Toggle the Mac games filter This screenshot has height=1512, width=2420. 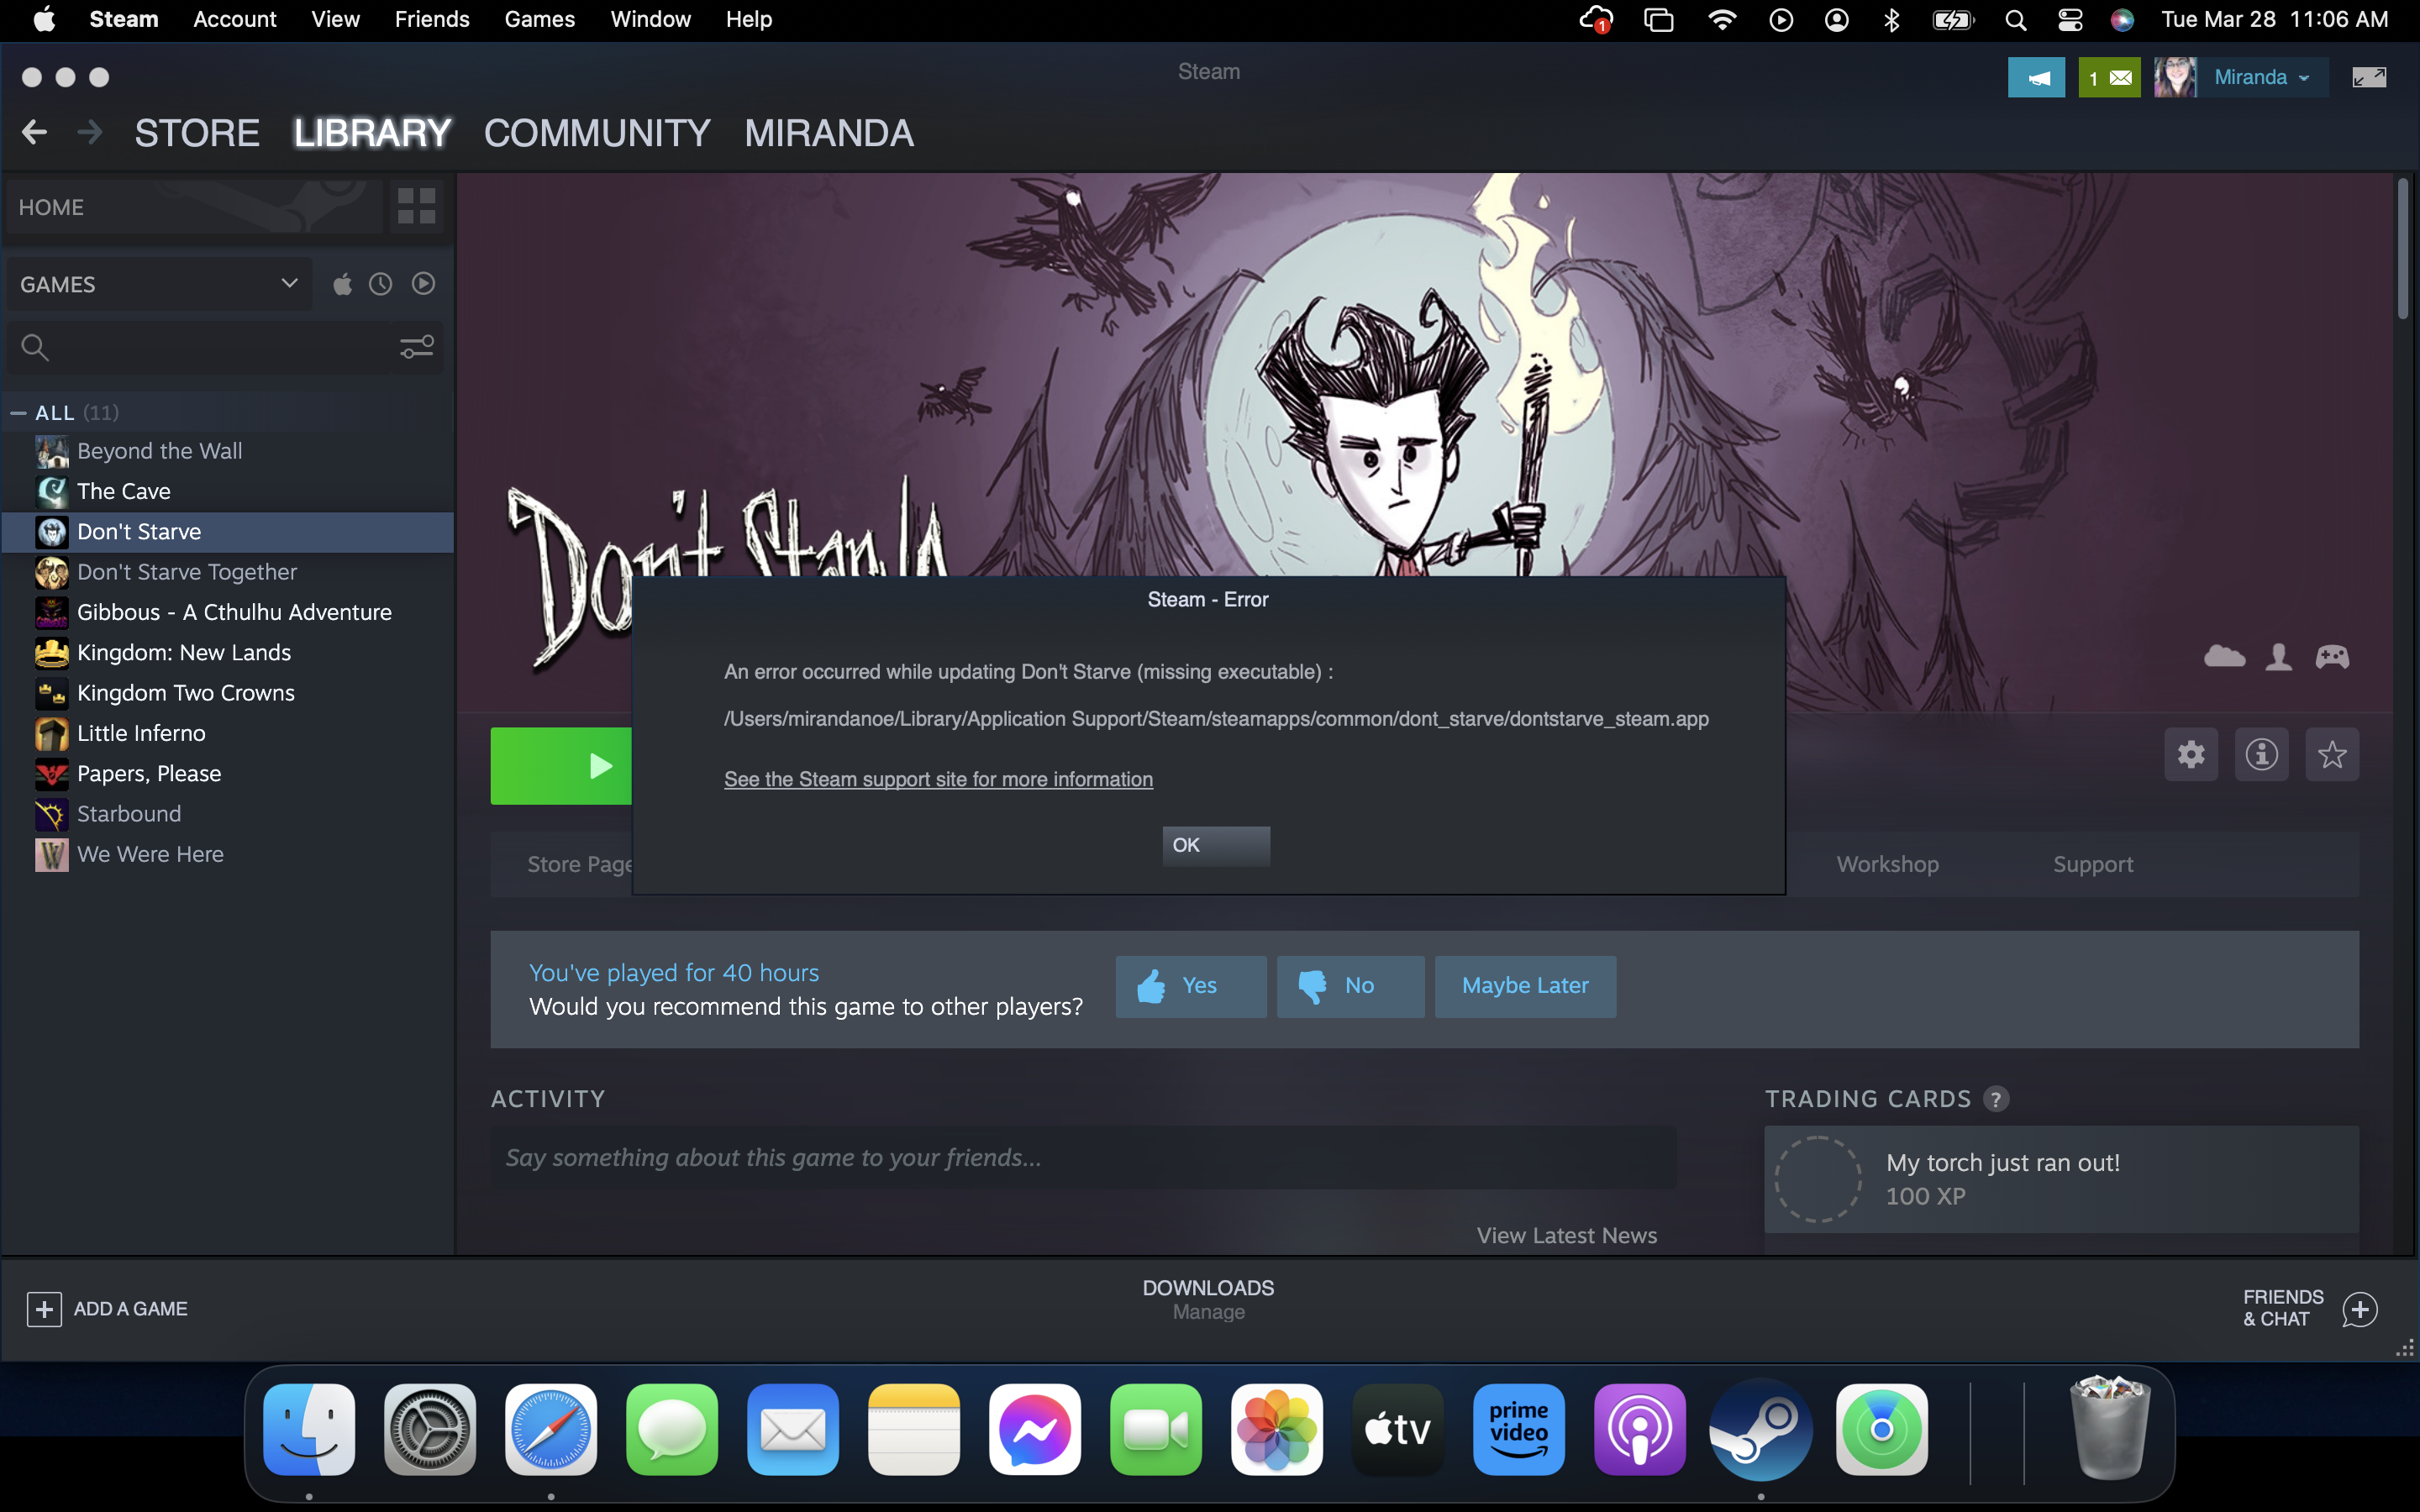tap(342, 285)
